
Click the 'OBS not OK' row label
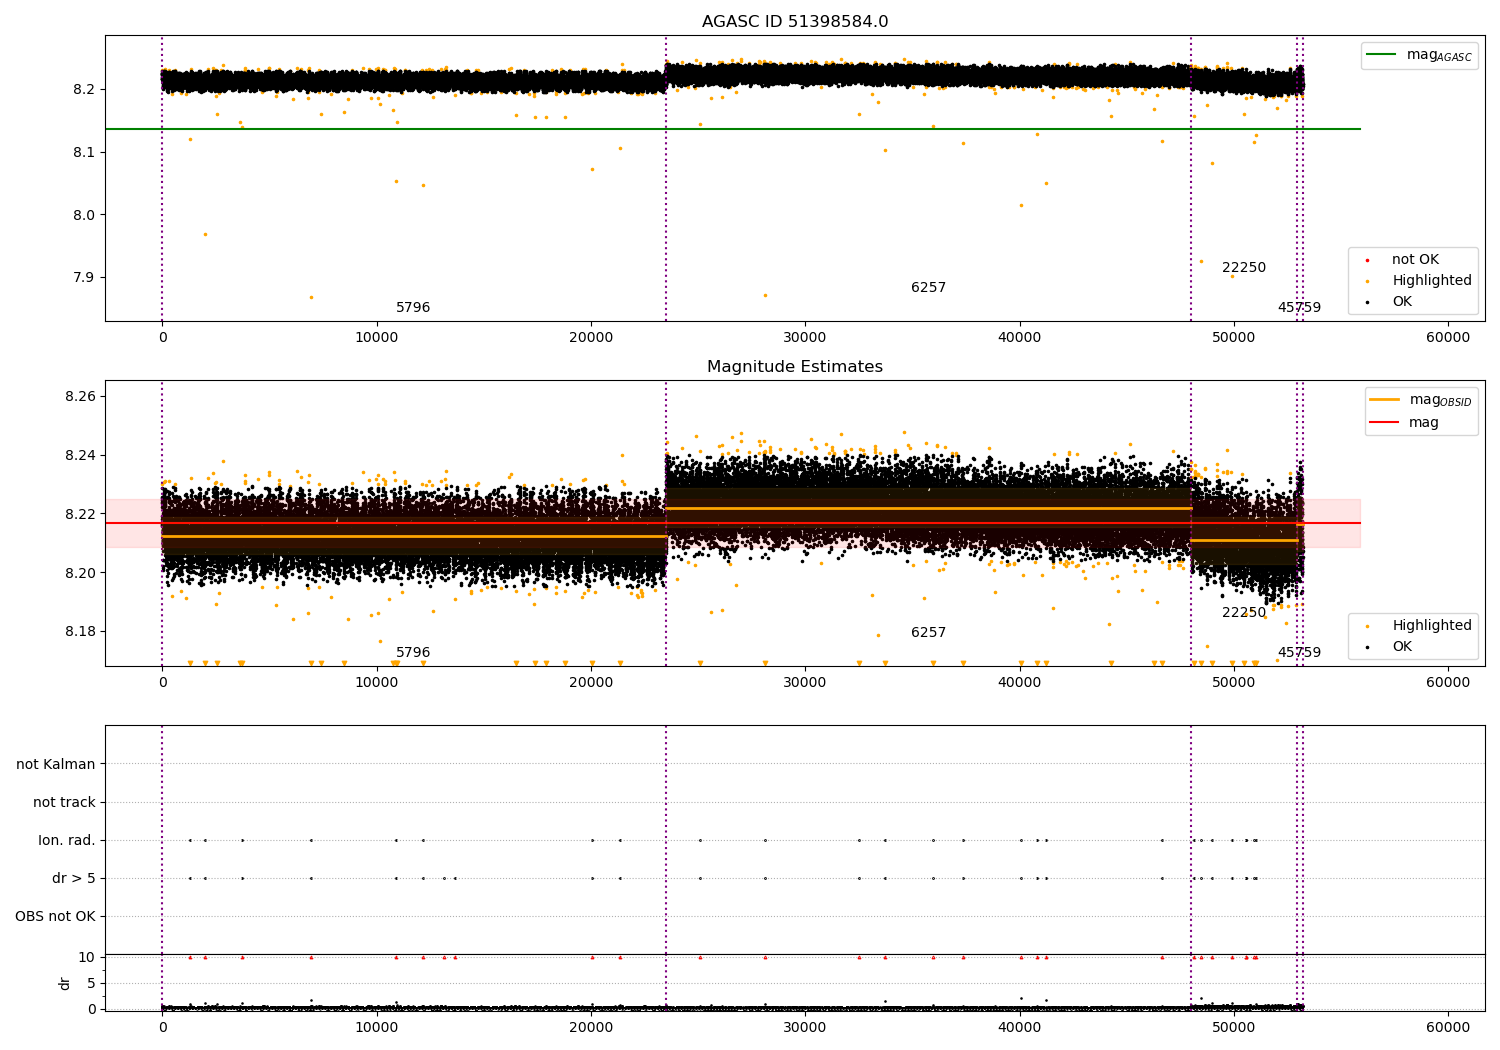[55, 917]
